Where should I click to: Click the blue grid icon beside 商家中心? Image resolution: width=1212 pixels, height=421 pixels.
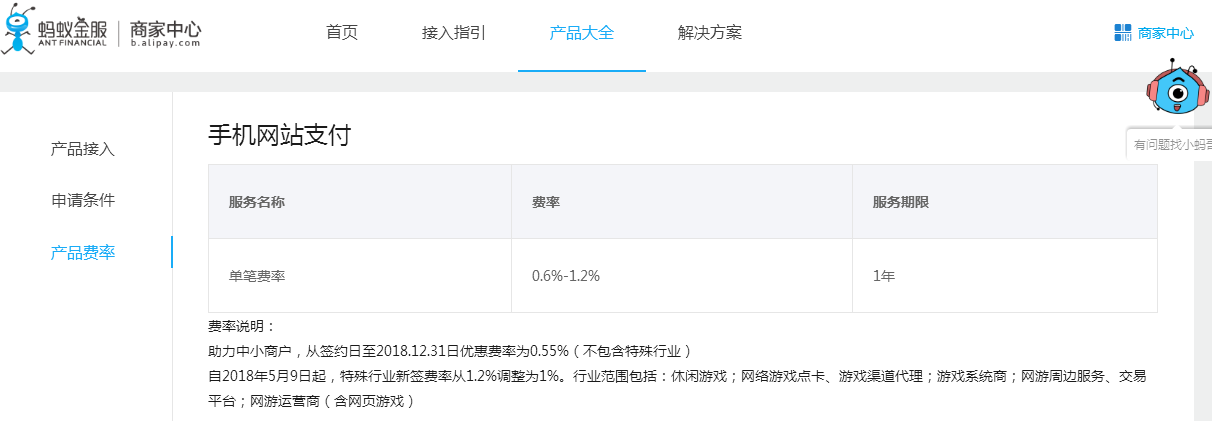click(x=1122, y=33)
